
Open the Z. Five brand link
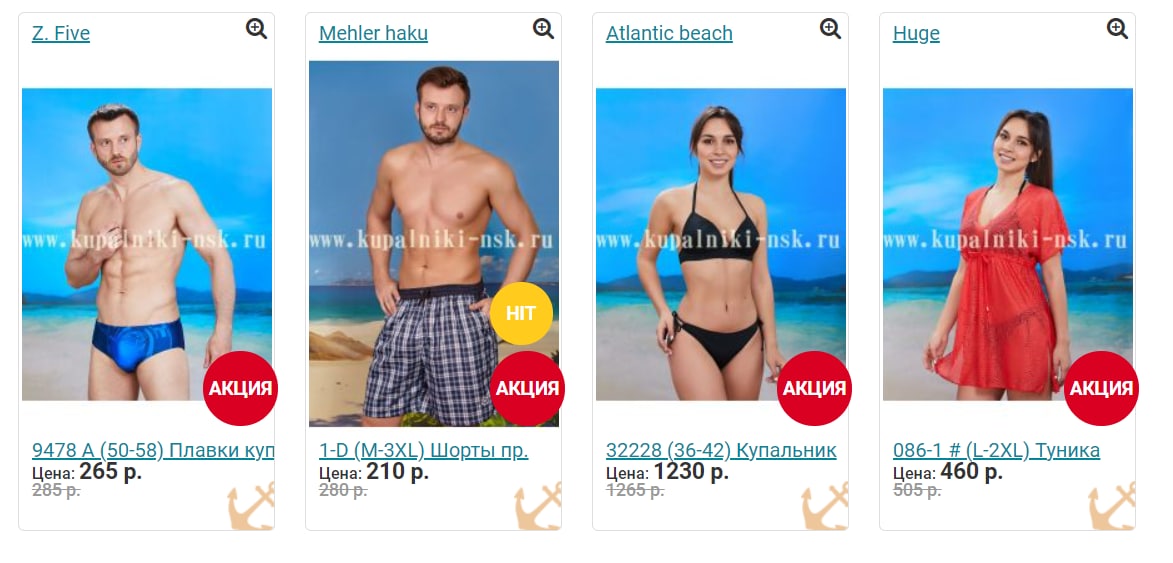point(61,34)
